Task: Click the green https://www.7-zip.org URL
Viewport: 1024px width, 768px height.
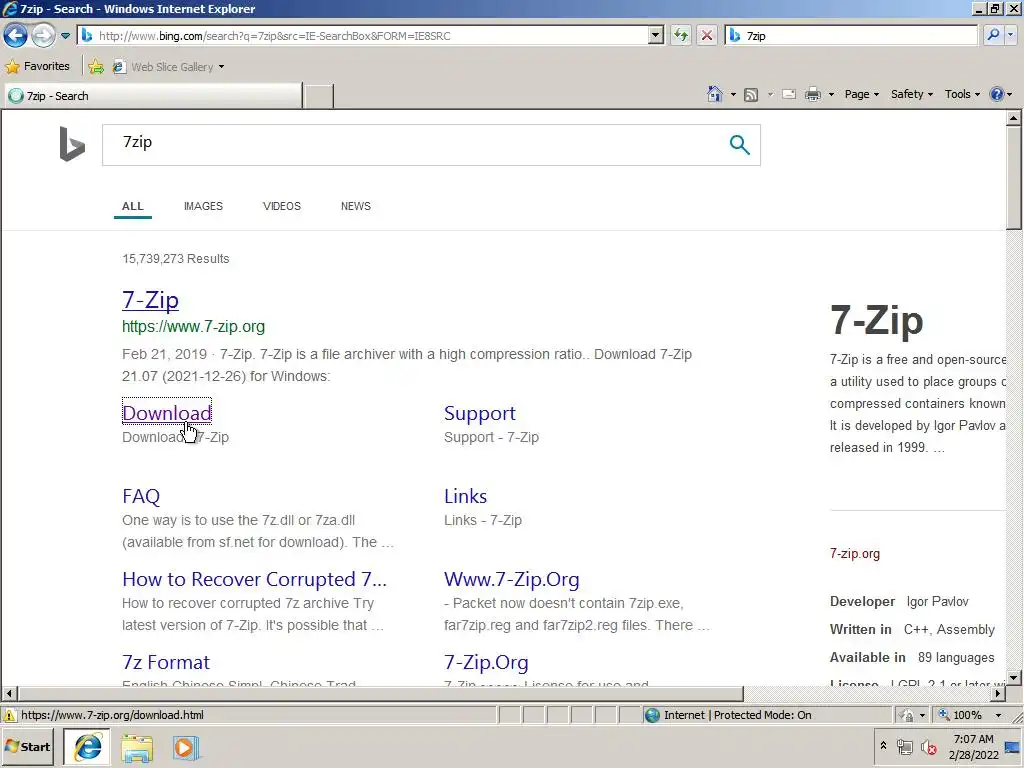Action: tap(193, 326)
